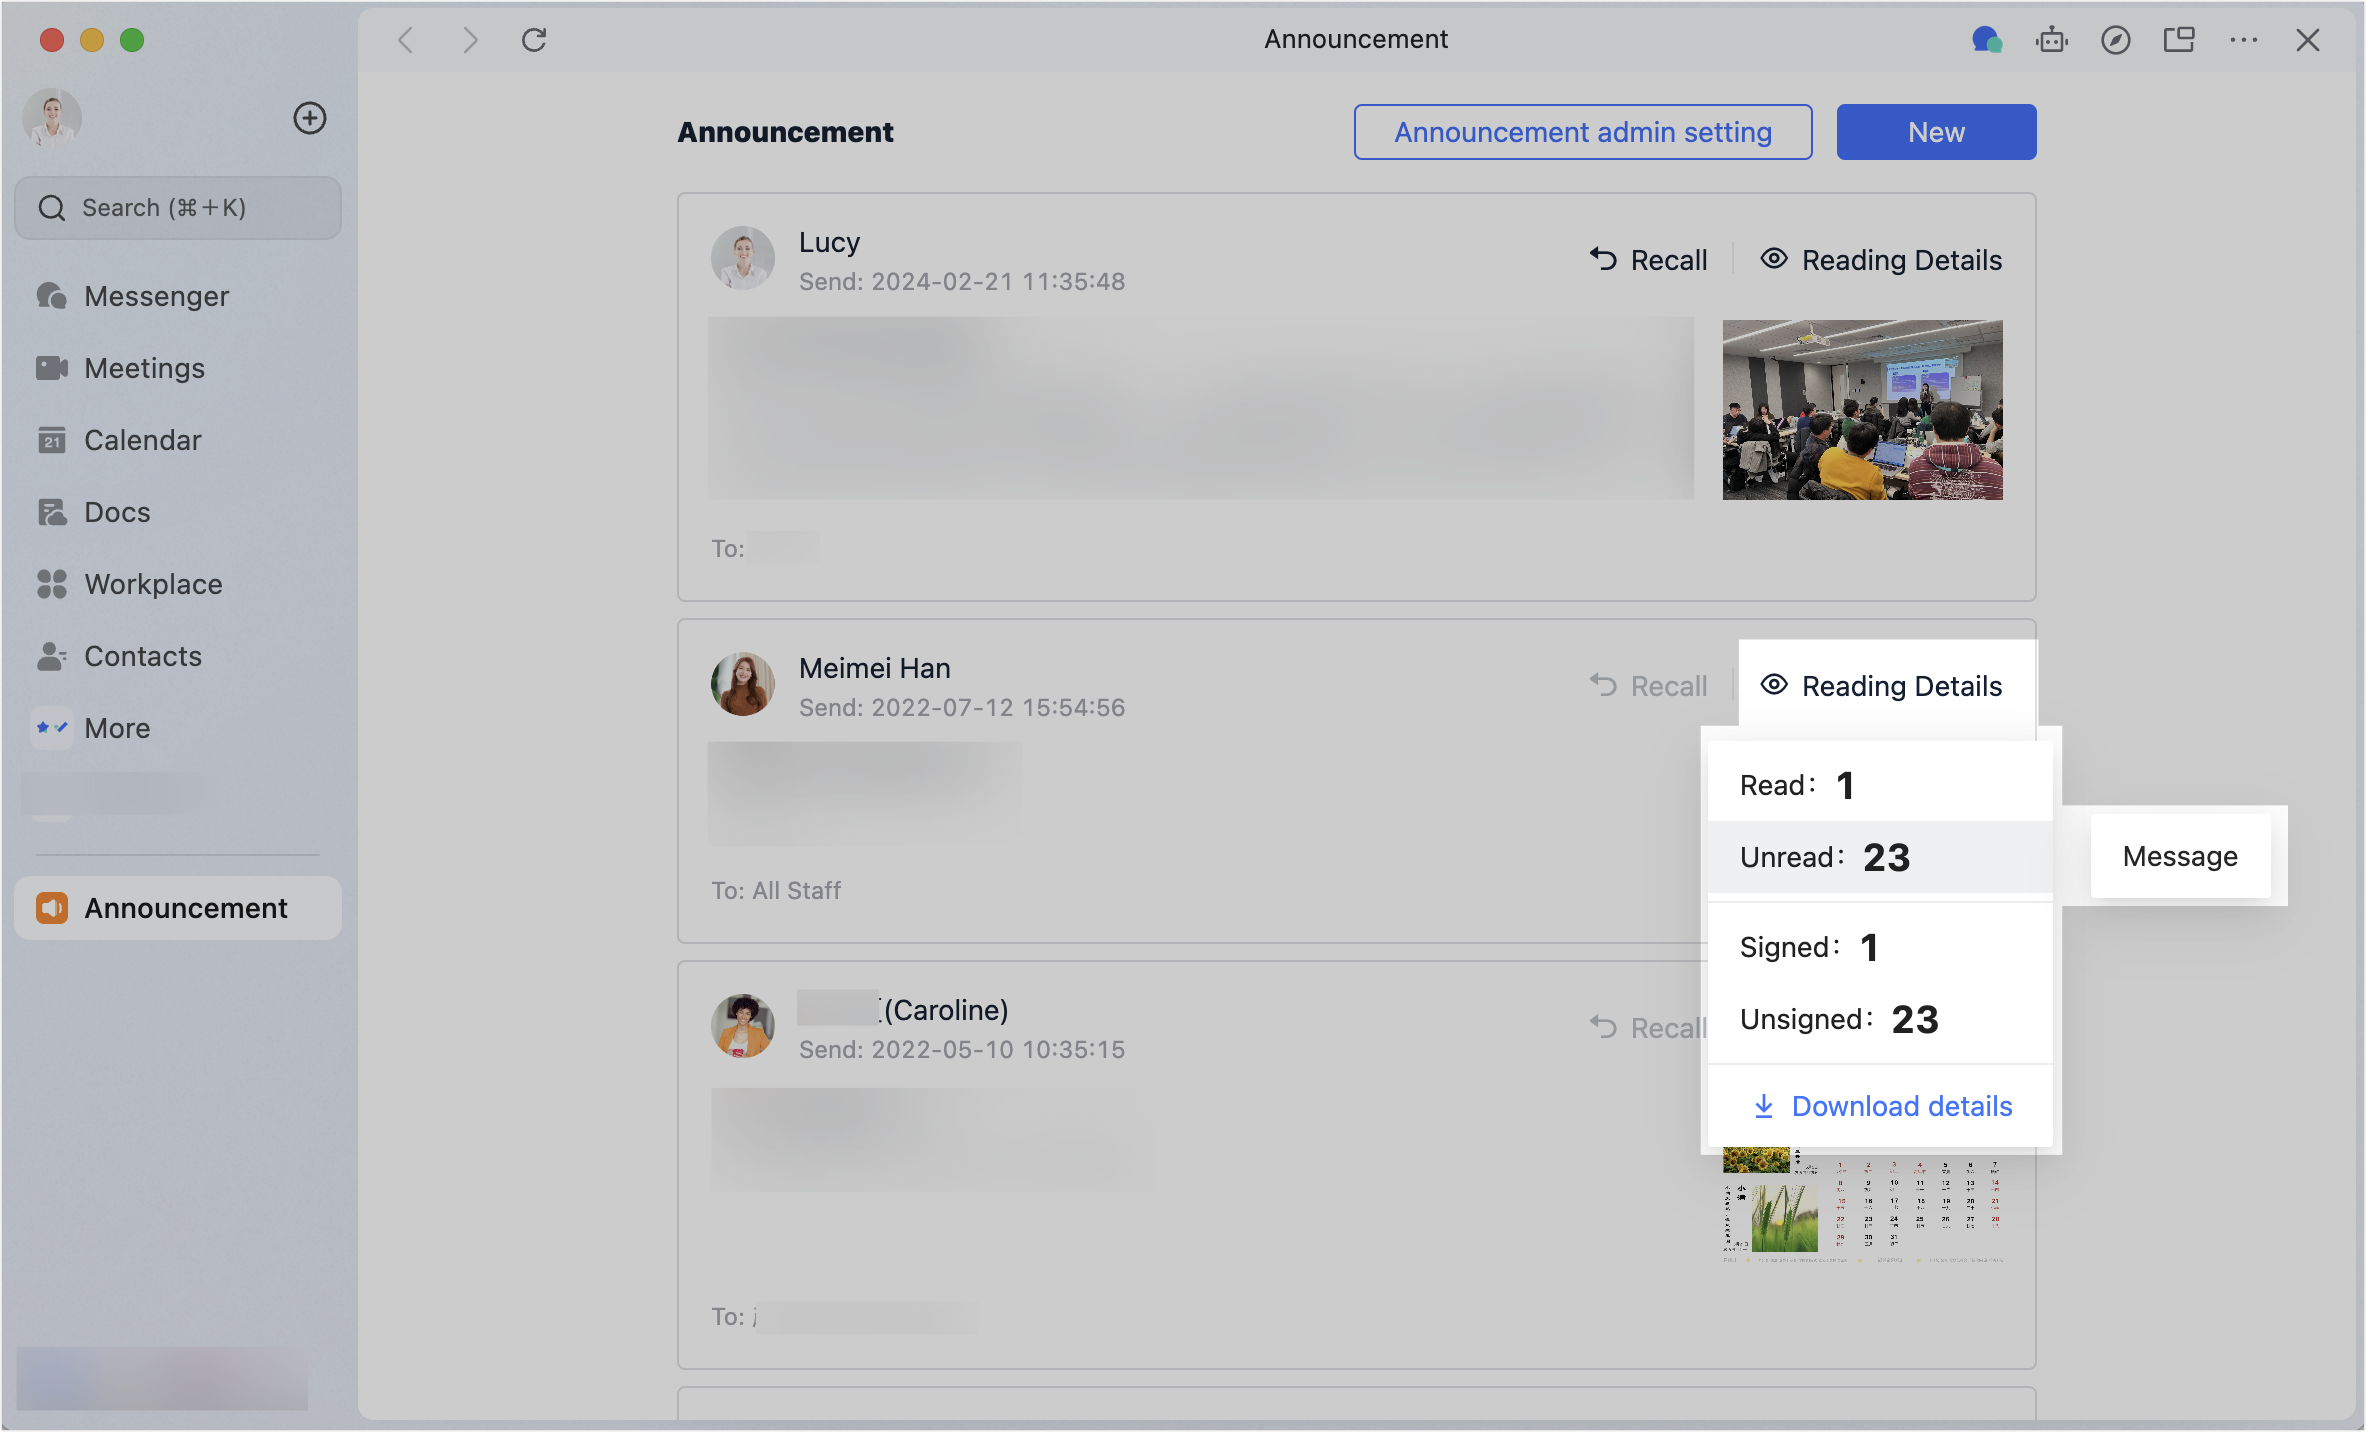
Task: Click the robot assistant icon in the top right
Action: click(x=2051, y=40)
